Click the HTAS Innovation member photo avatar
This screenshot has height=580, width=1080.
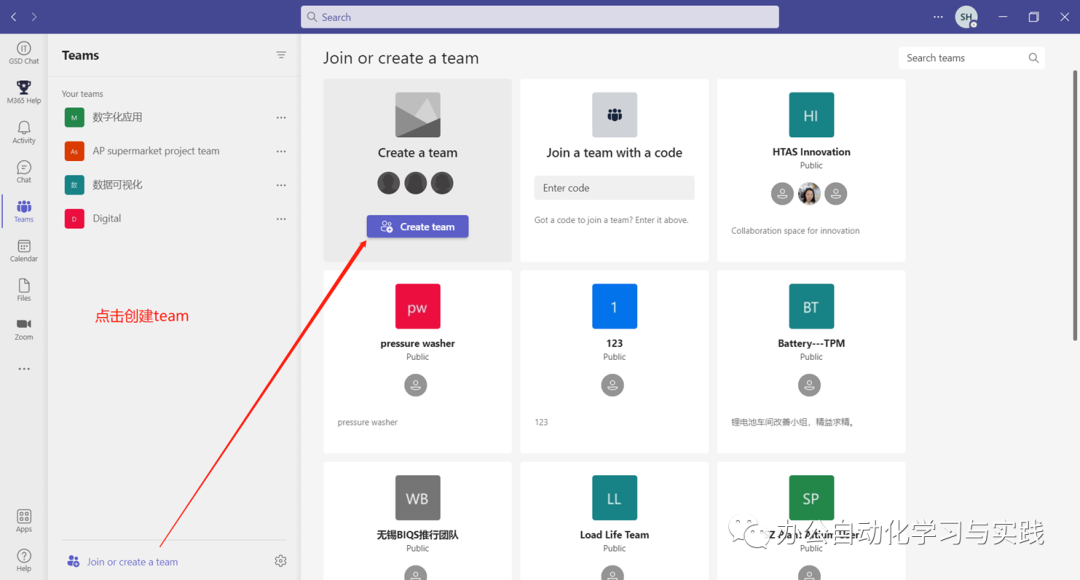[809, 194]
